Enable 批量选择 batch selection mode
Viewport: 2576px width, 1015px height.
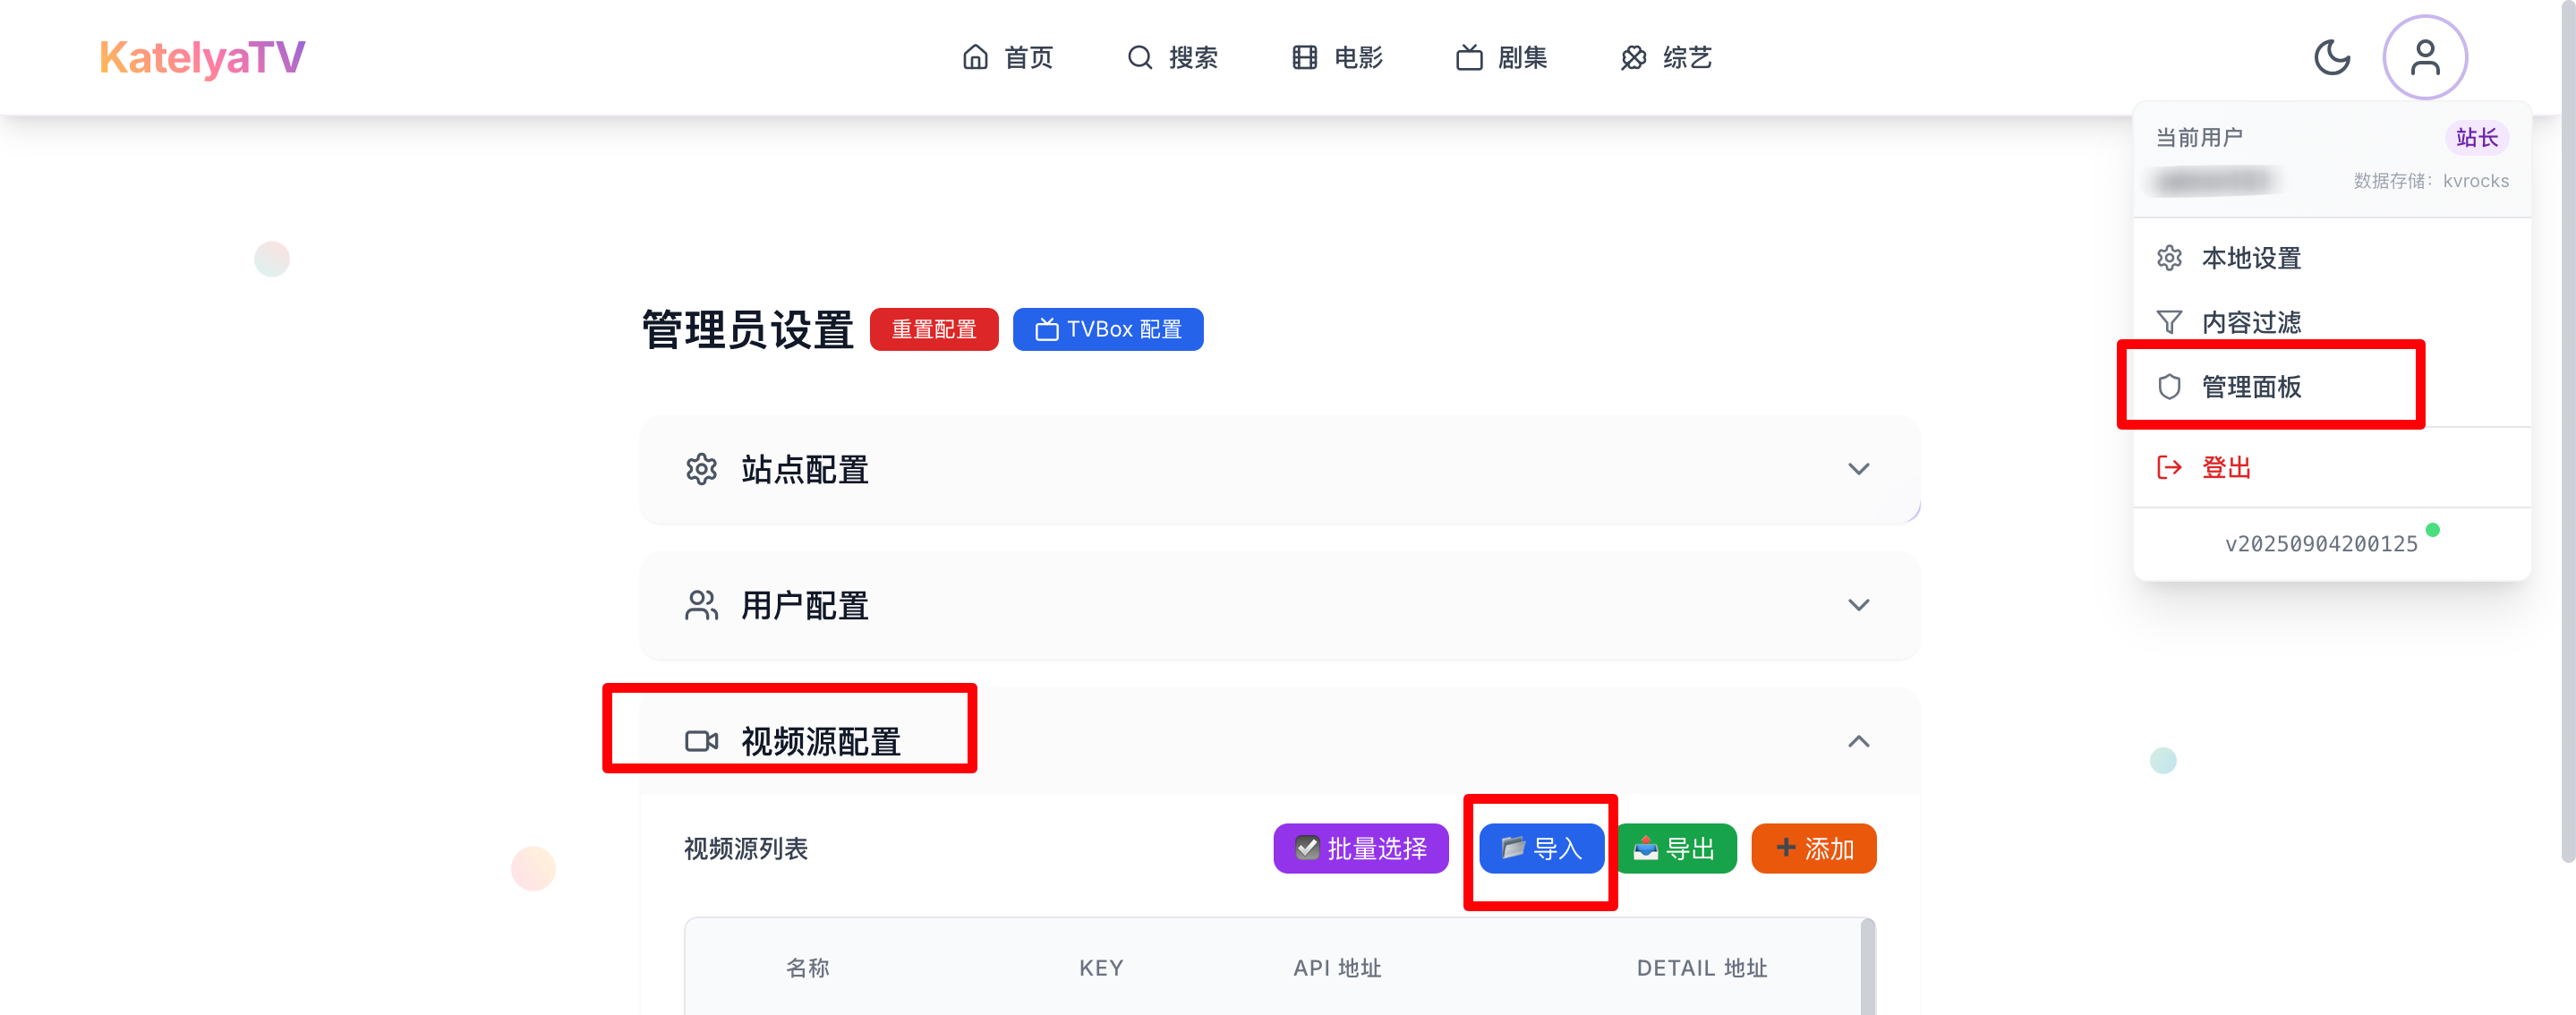tap(1360, 848)
